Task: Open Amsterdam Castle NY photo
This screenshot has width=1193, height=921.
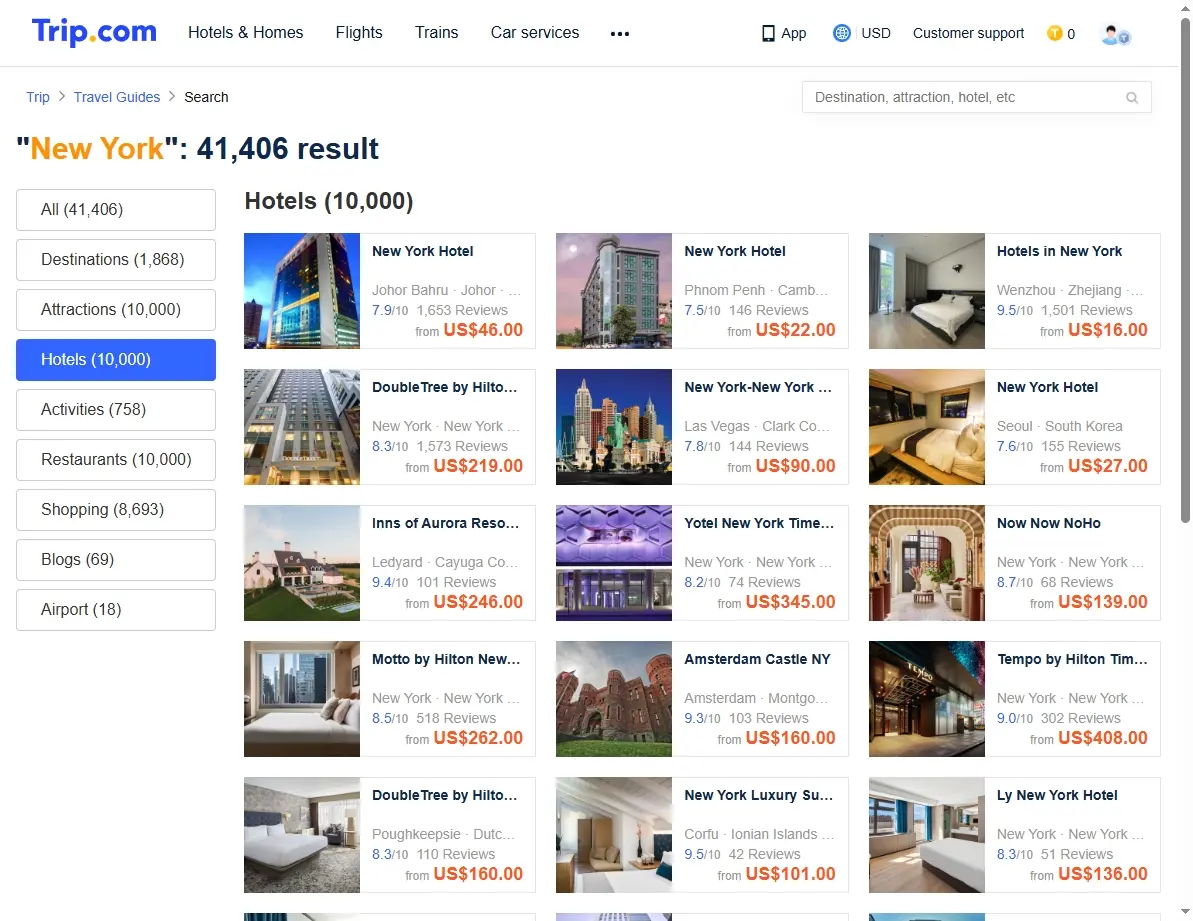Action: coord(614,699)
